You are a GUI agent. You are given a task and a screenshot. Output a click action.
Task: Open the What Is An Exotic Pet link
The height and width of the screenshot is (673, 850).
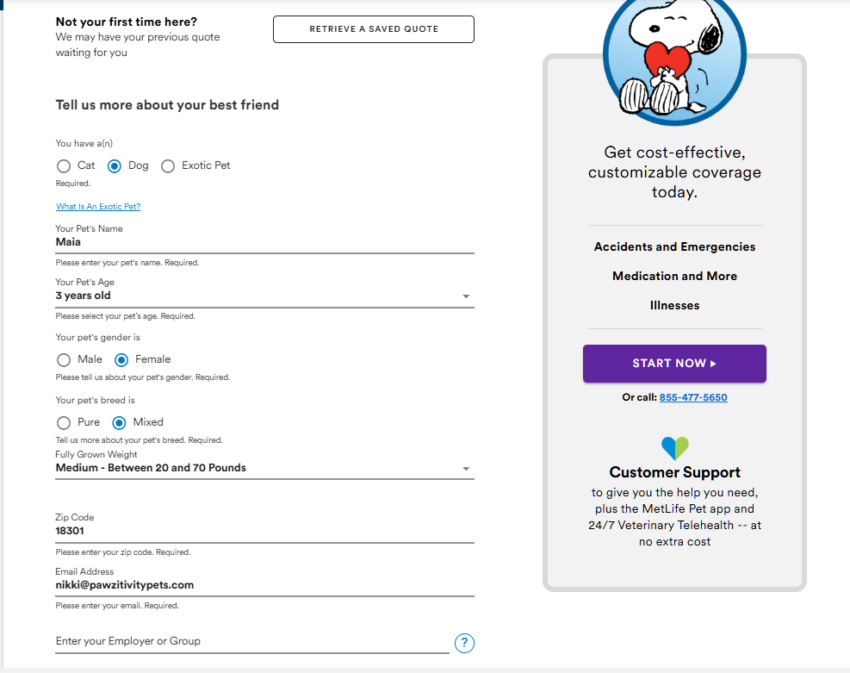pos(98,207)
